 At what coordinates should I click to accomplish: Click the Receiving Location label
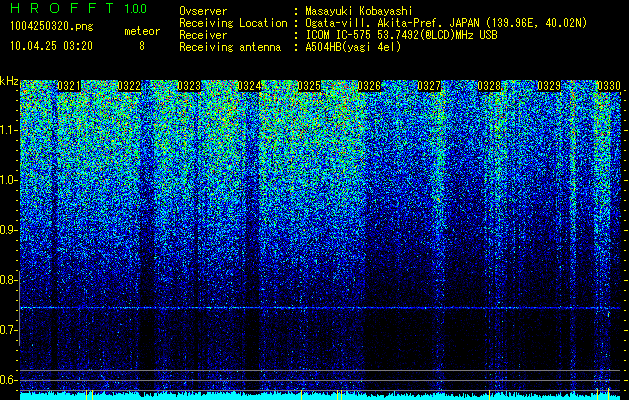pyautogui.click(x=233, y=24)
